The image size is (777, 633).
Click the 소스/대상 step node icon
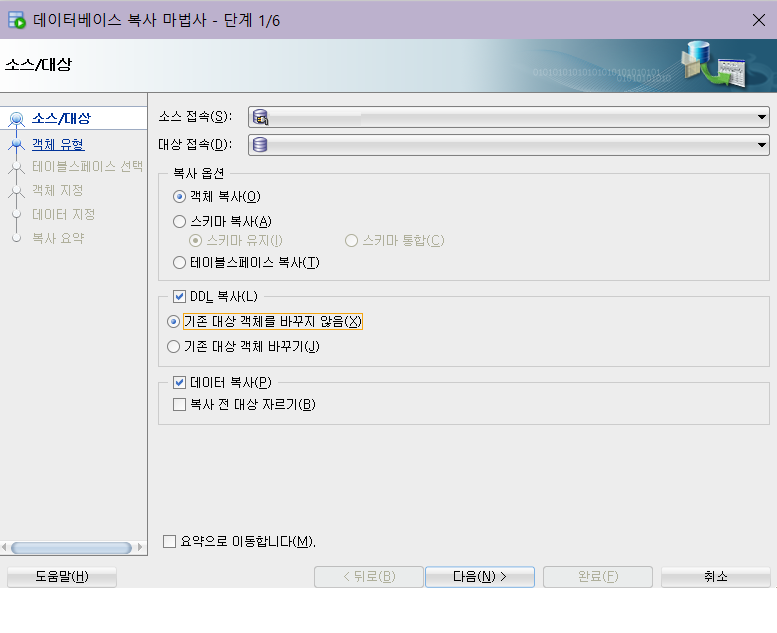click(x=16, y=119)
